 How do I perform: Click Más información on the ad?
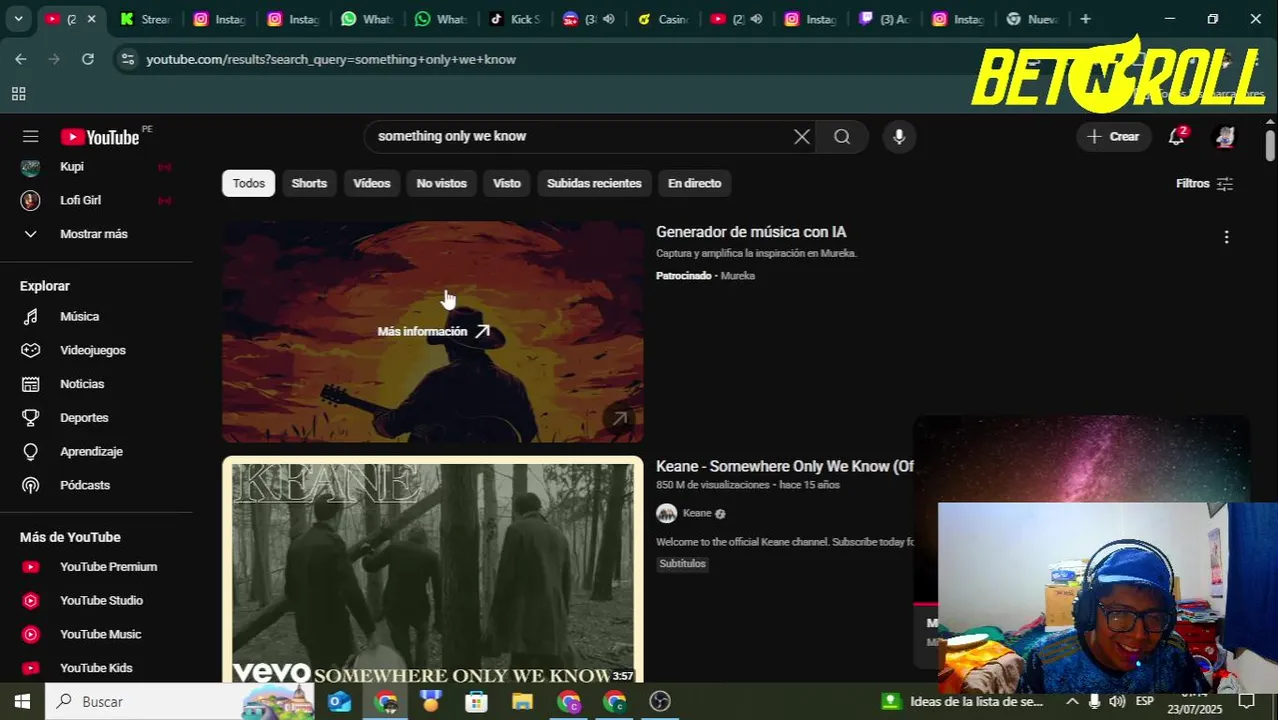click(433, 332)
